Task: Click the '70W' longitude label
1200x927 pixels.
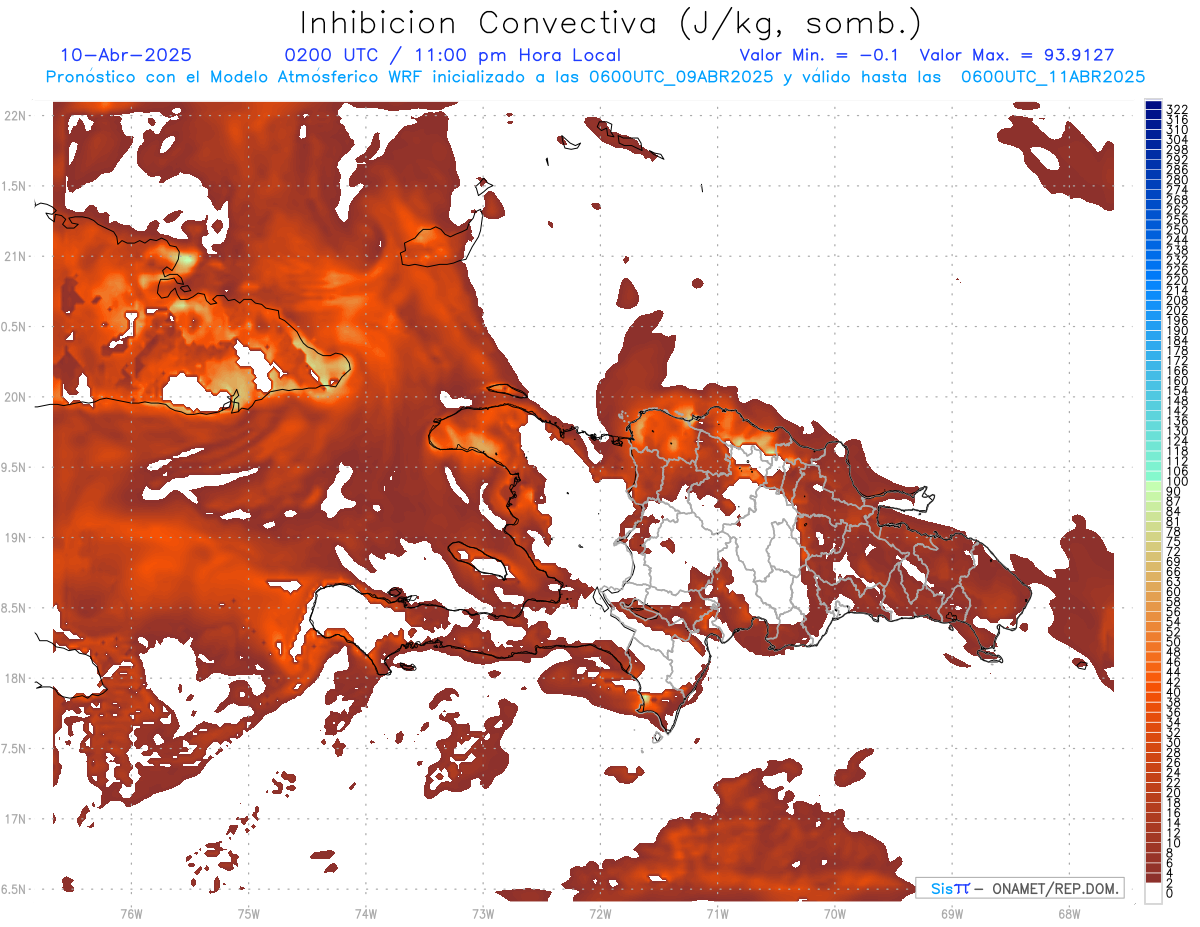Action: 834,913
